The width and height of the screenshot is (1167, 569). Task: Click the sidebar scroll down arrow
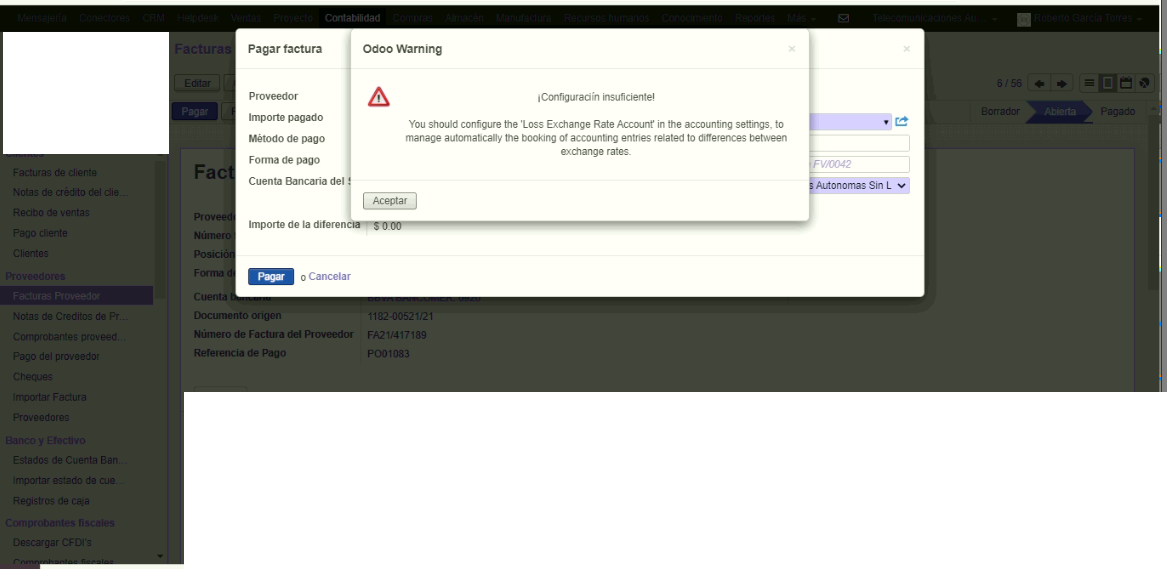pos(160,556)
